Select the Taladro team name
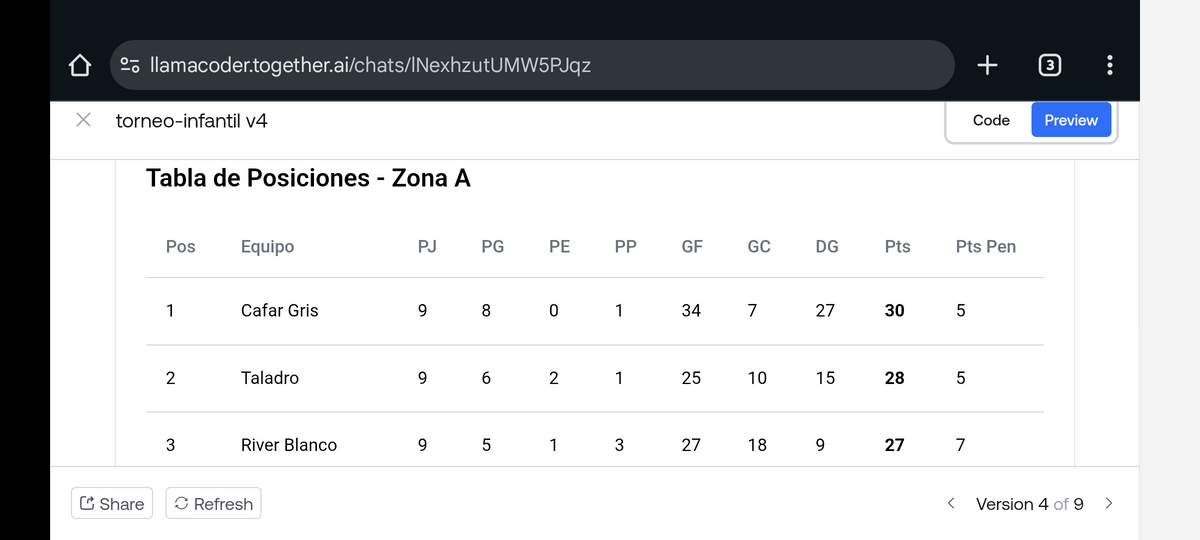Image resolution: width=1200 pixels, height=540 pixels. tap(269, 378)
